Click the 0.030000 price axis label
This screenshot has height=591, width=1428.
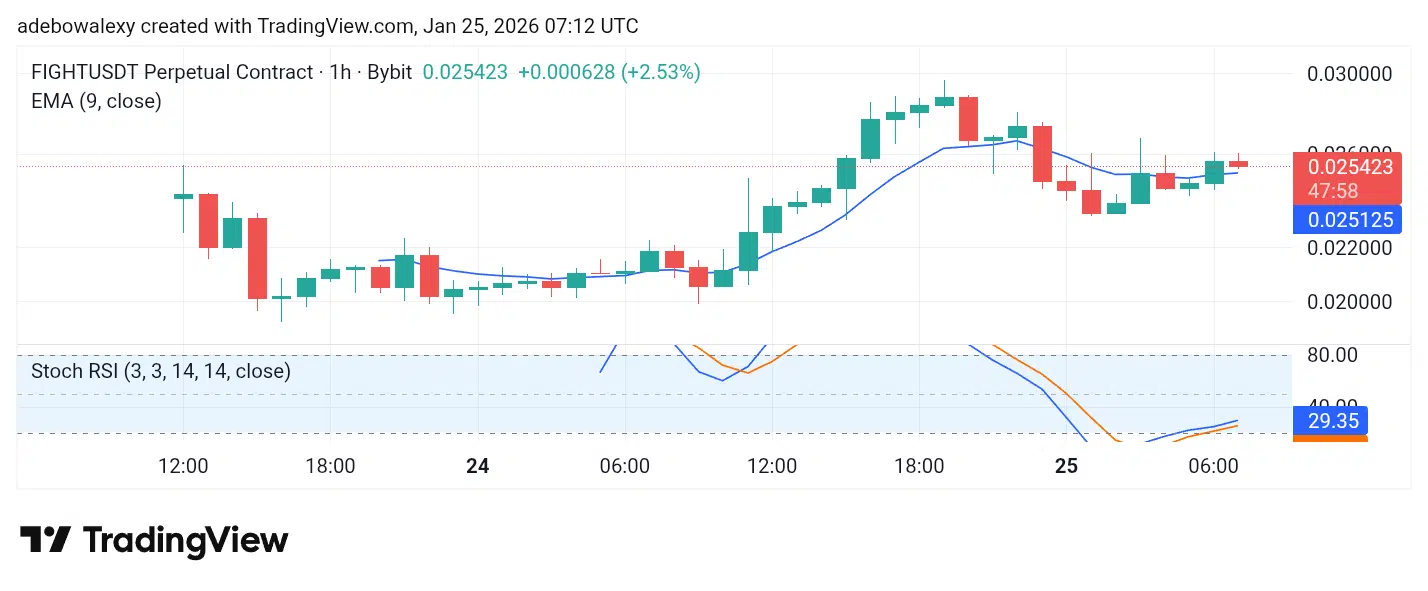pyautogui.click(x=1348, y=74)
